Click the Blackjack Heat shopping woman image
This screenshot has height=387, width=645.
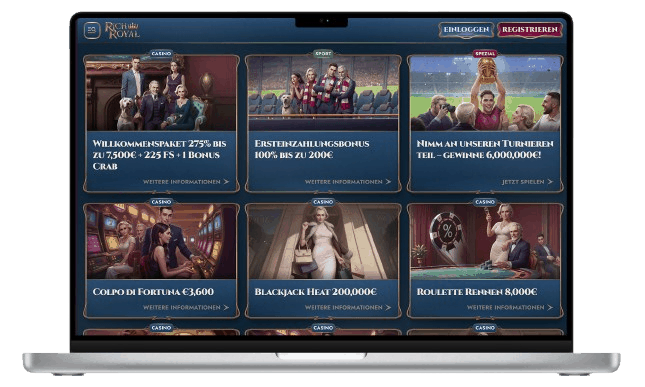[323, 242]
